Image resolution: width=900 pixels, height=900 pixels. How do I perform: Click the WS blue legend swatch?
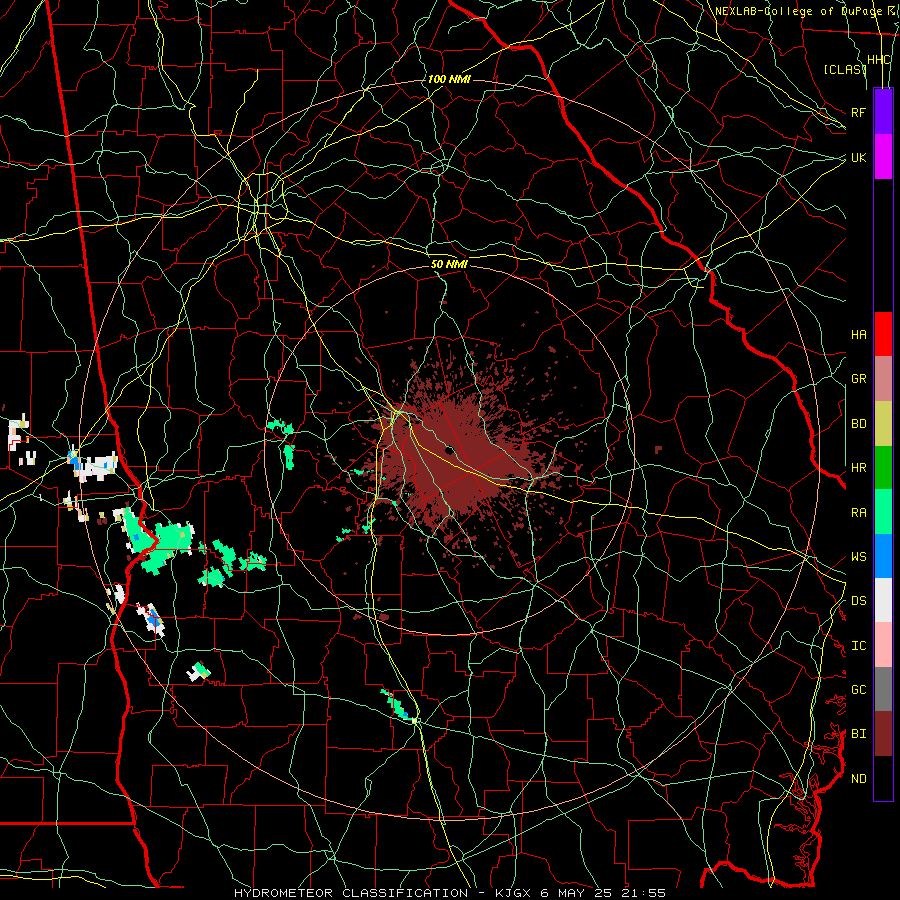click(883, 556)
